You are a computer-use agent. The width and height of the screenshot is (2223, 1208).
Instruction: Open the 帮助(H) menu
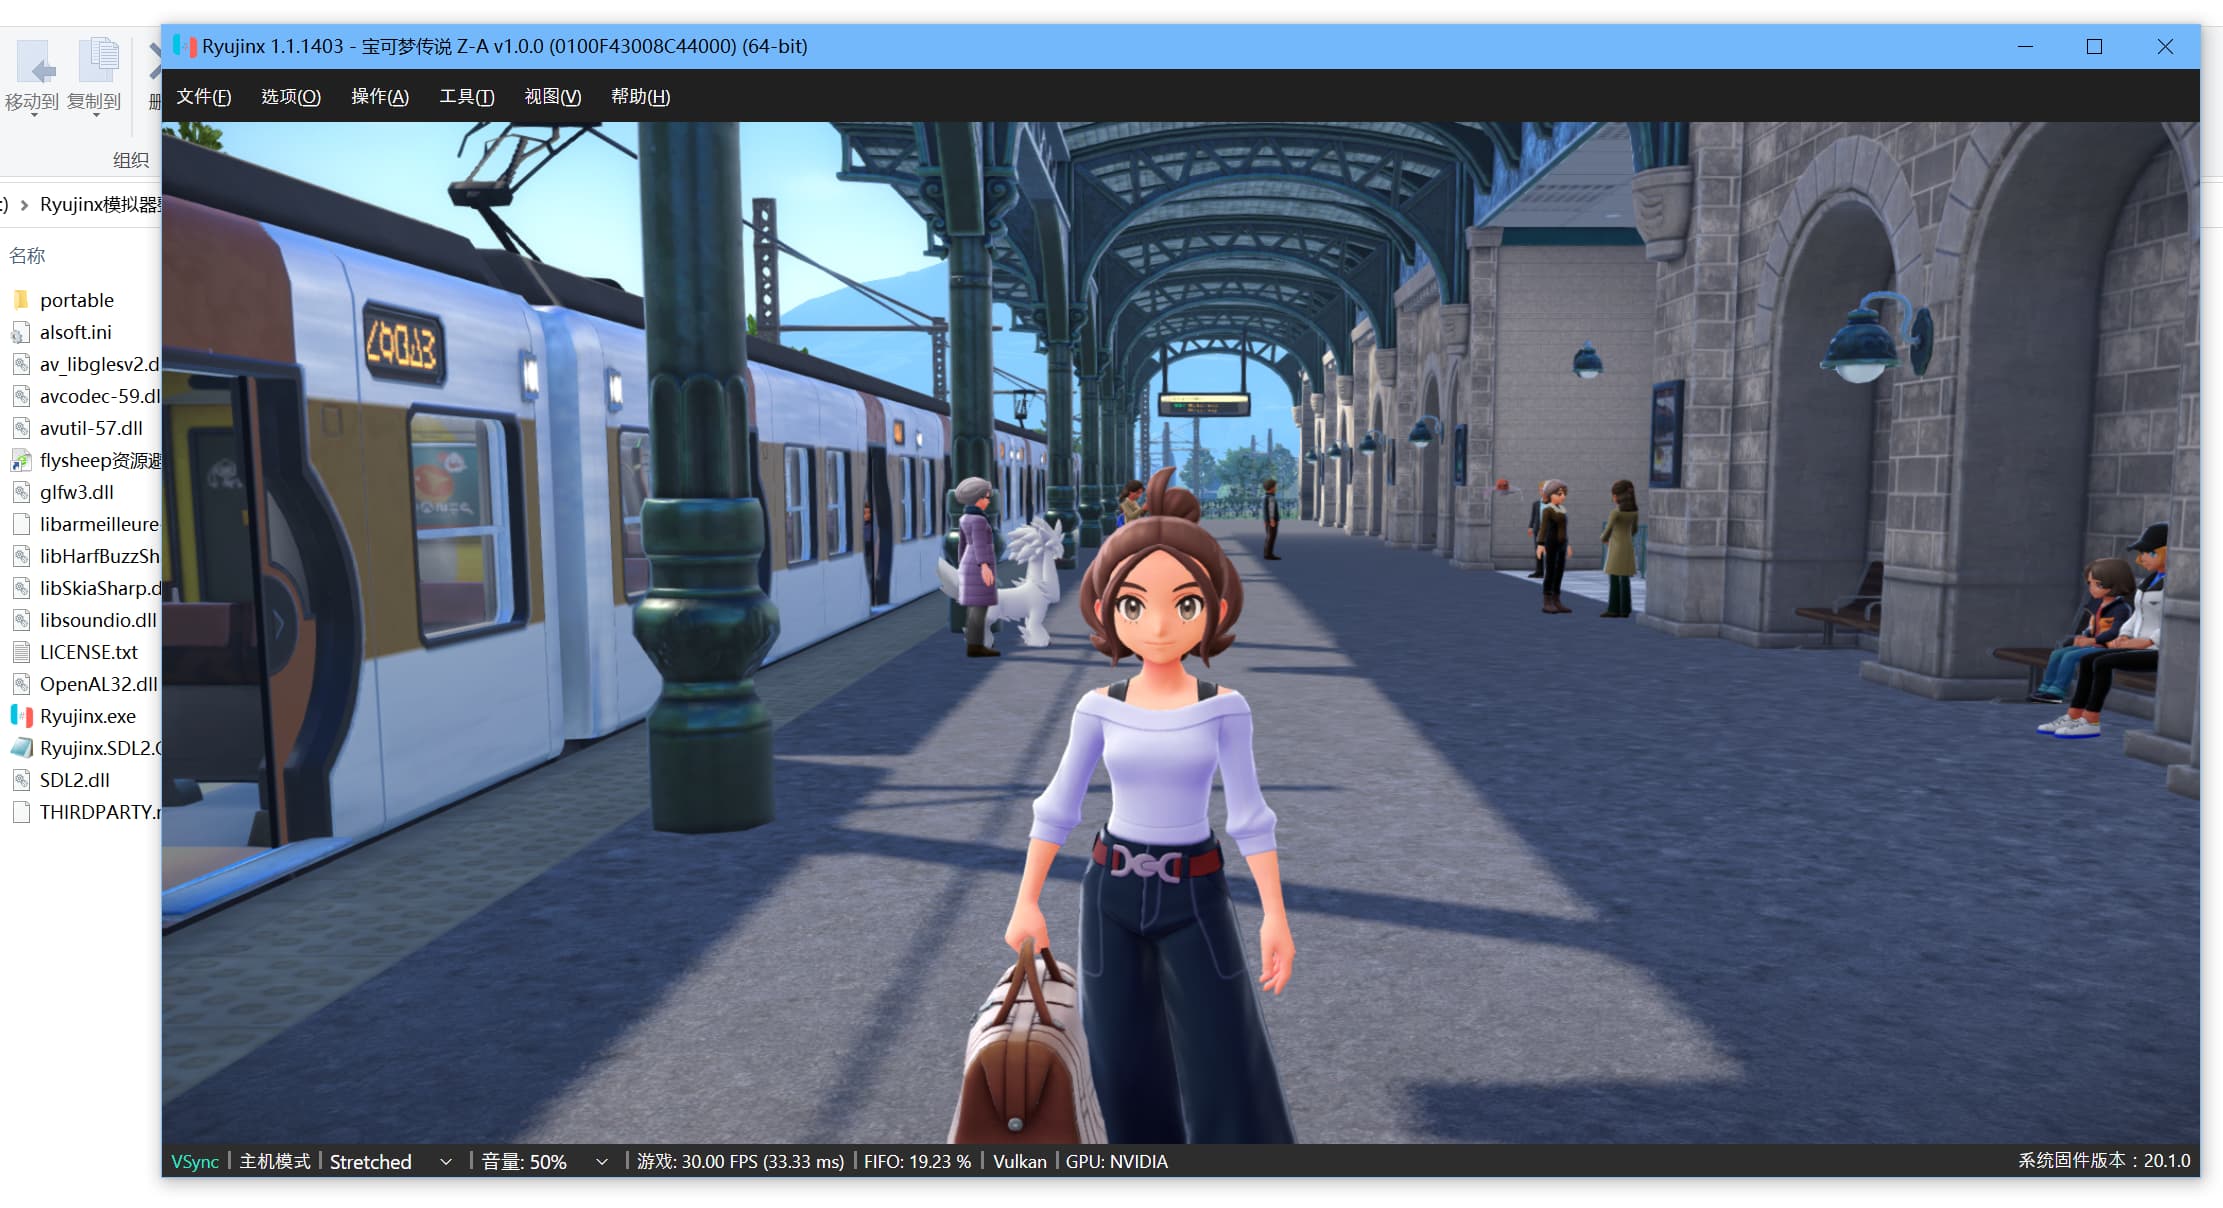click(640, 97)
